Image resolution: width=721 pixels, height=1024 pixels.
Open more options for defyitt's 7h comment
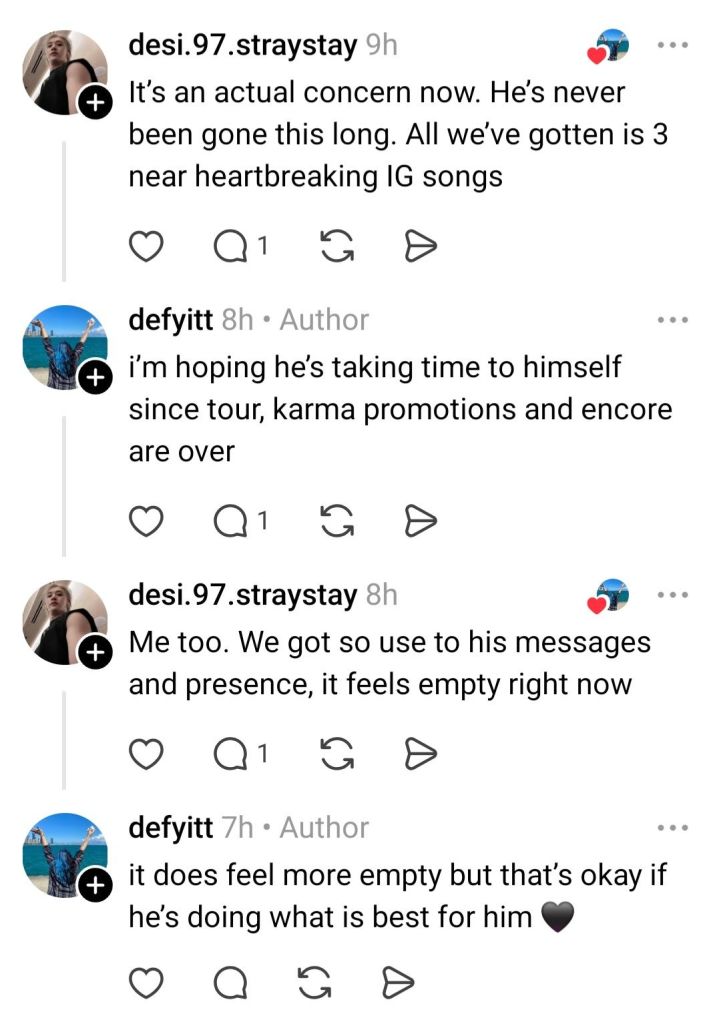672,828
